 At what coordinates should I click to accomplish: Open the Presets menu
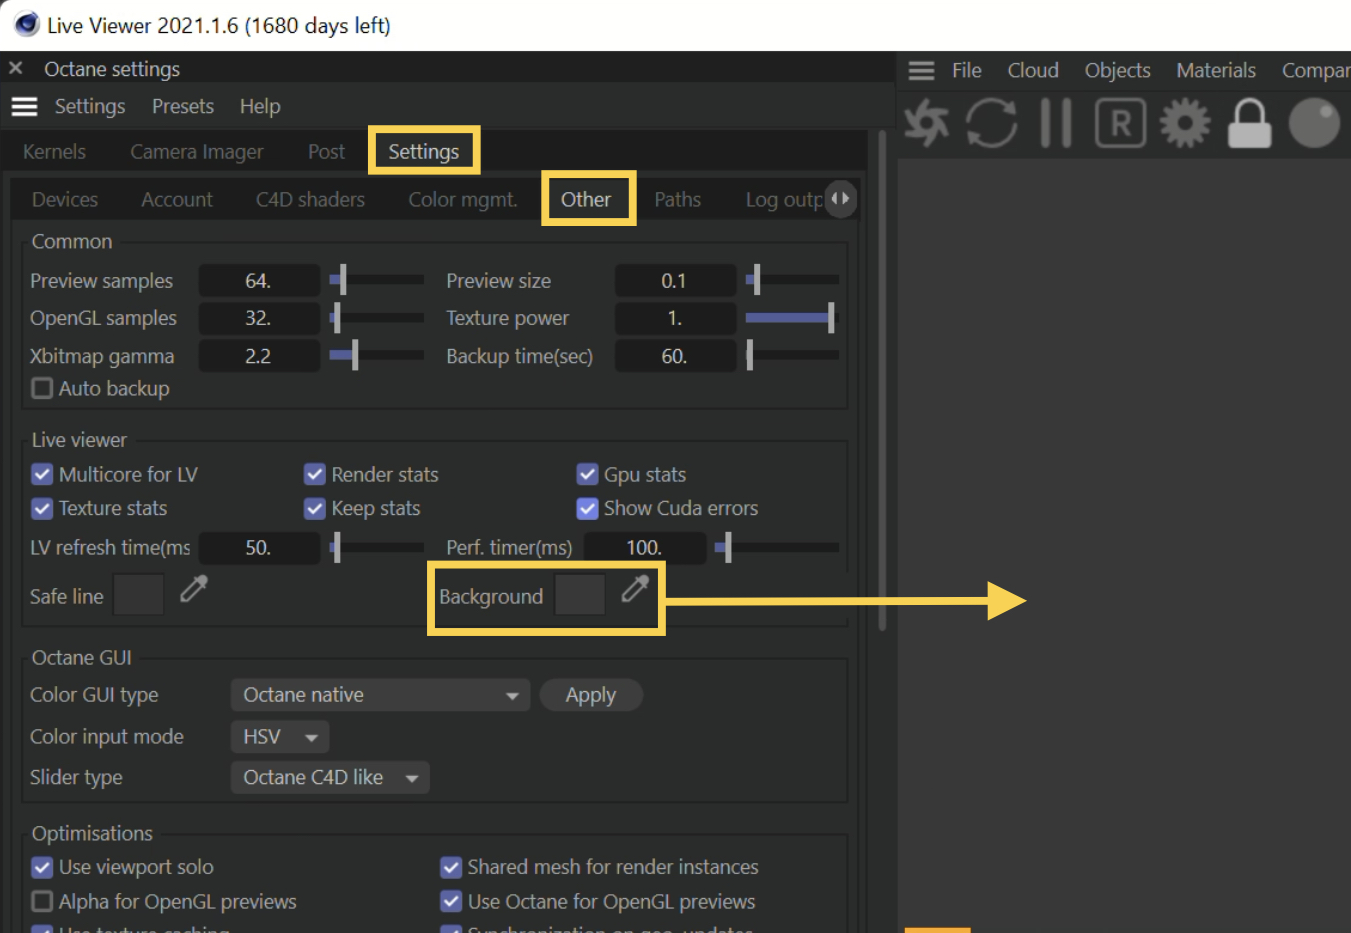pos(183,106)
